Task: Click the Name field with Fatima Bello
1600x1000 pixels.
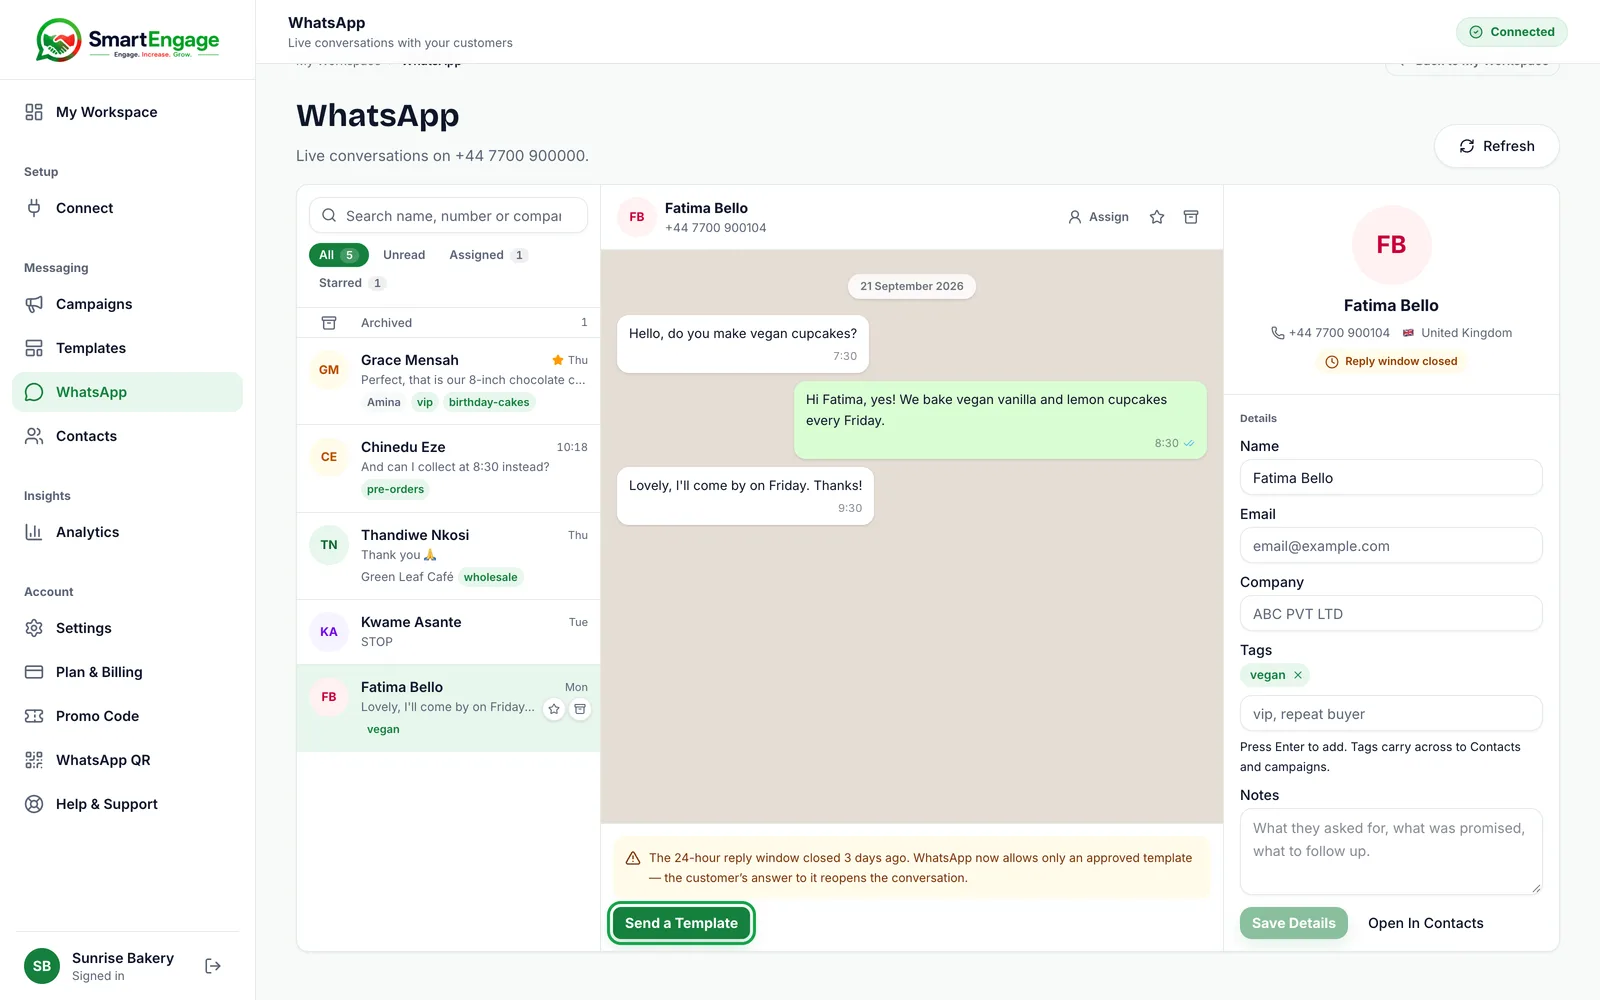Action: click(1391, 478)
